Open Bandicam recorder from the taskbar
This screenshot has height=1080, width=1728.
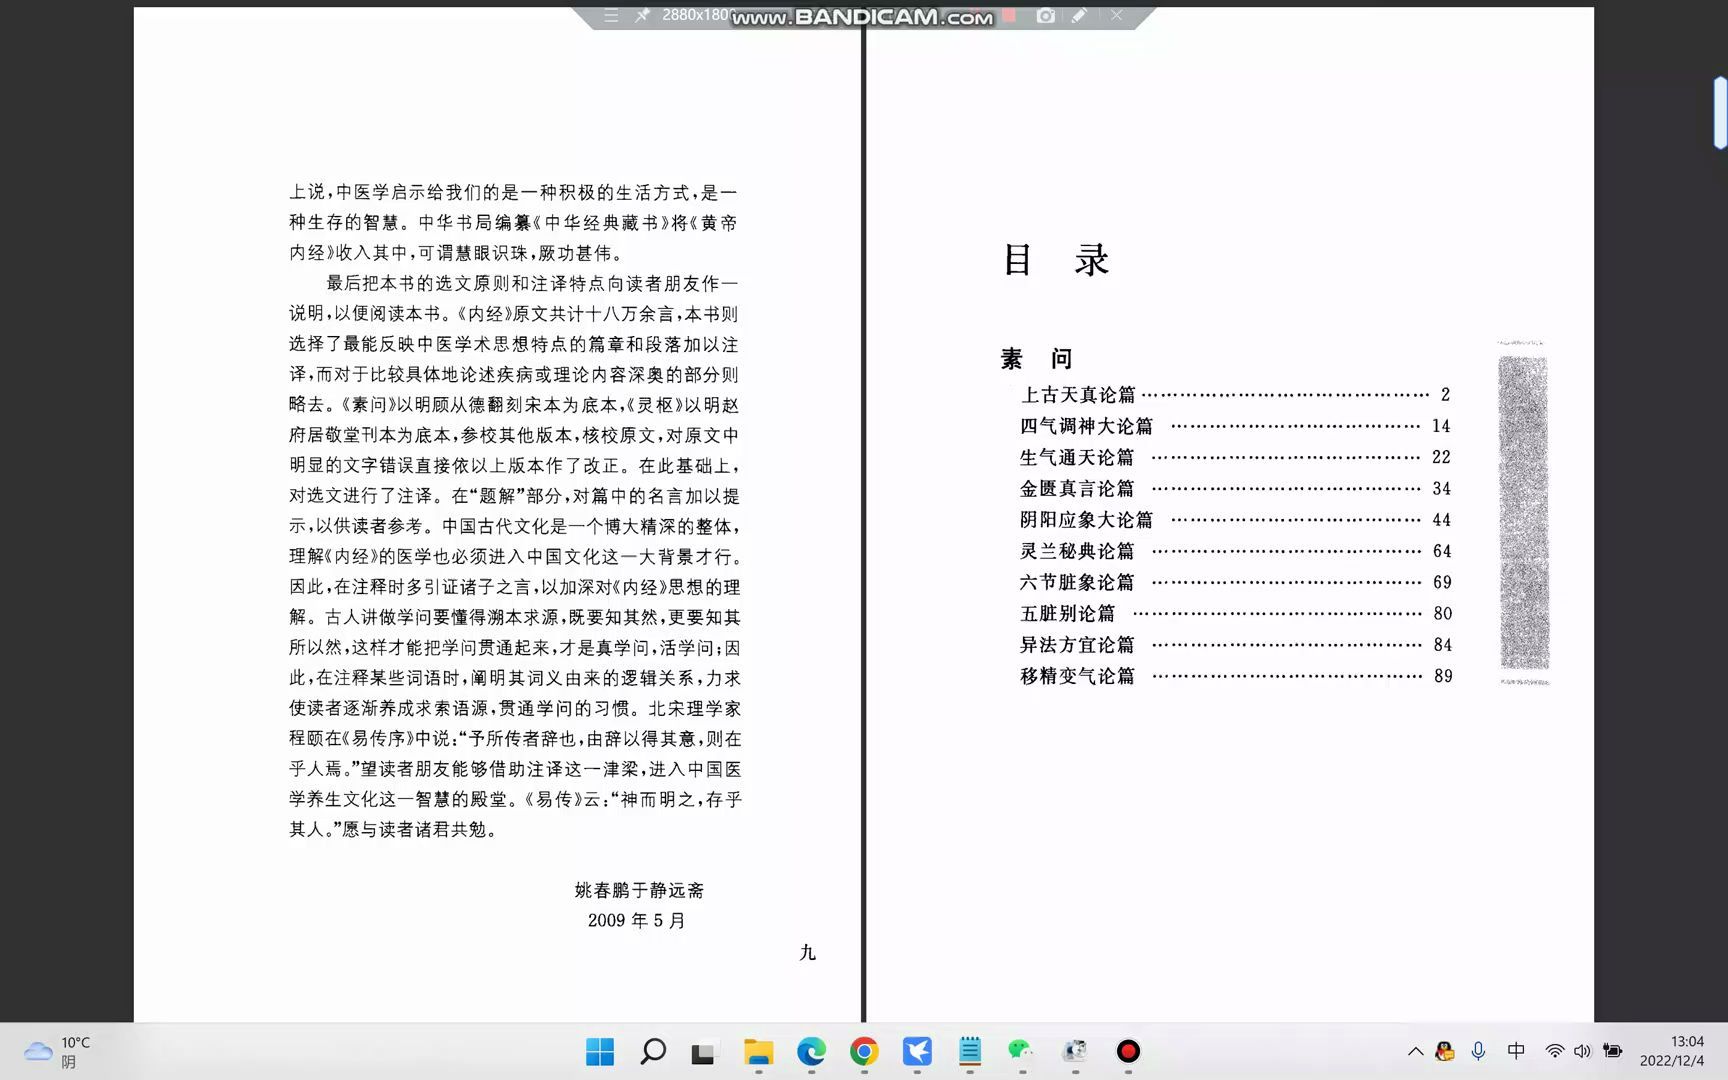tap(1128, 1051)
